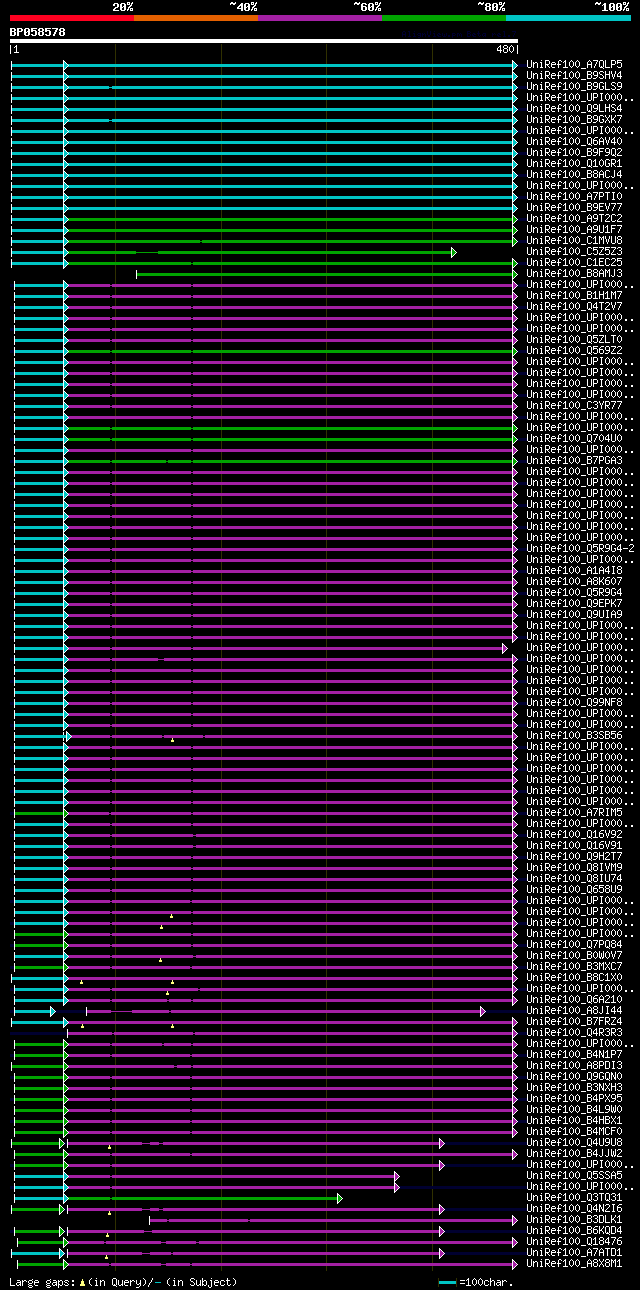Screen dimensions: 640x1290
Task: Click the Large gaps legend text
Action: (123, 1282)
